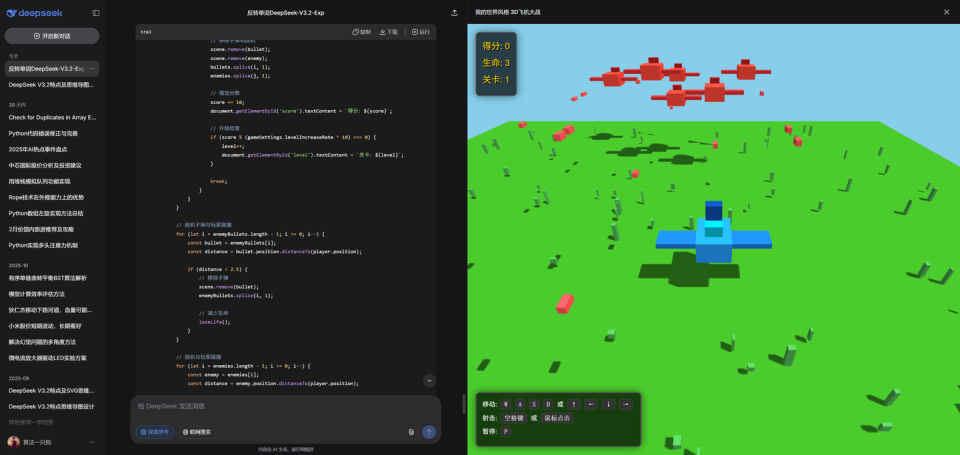Collapse the sidebar with the panel icon
Screen dimensions: 960x455
click(x=96, y=13)
